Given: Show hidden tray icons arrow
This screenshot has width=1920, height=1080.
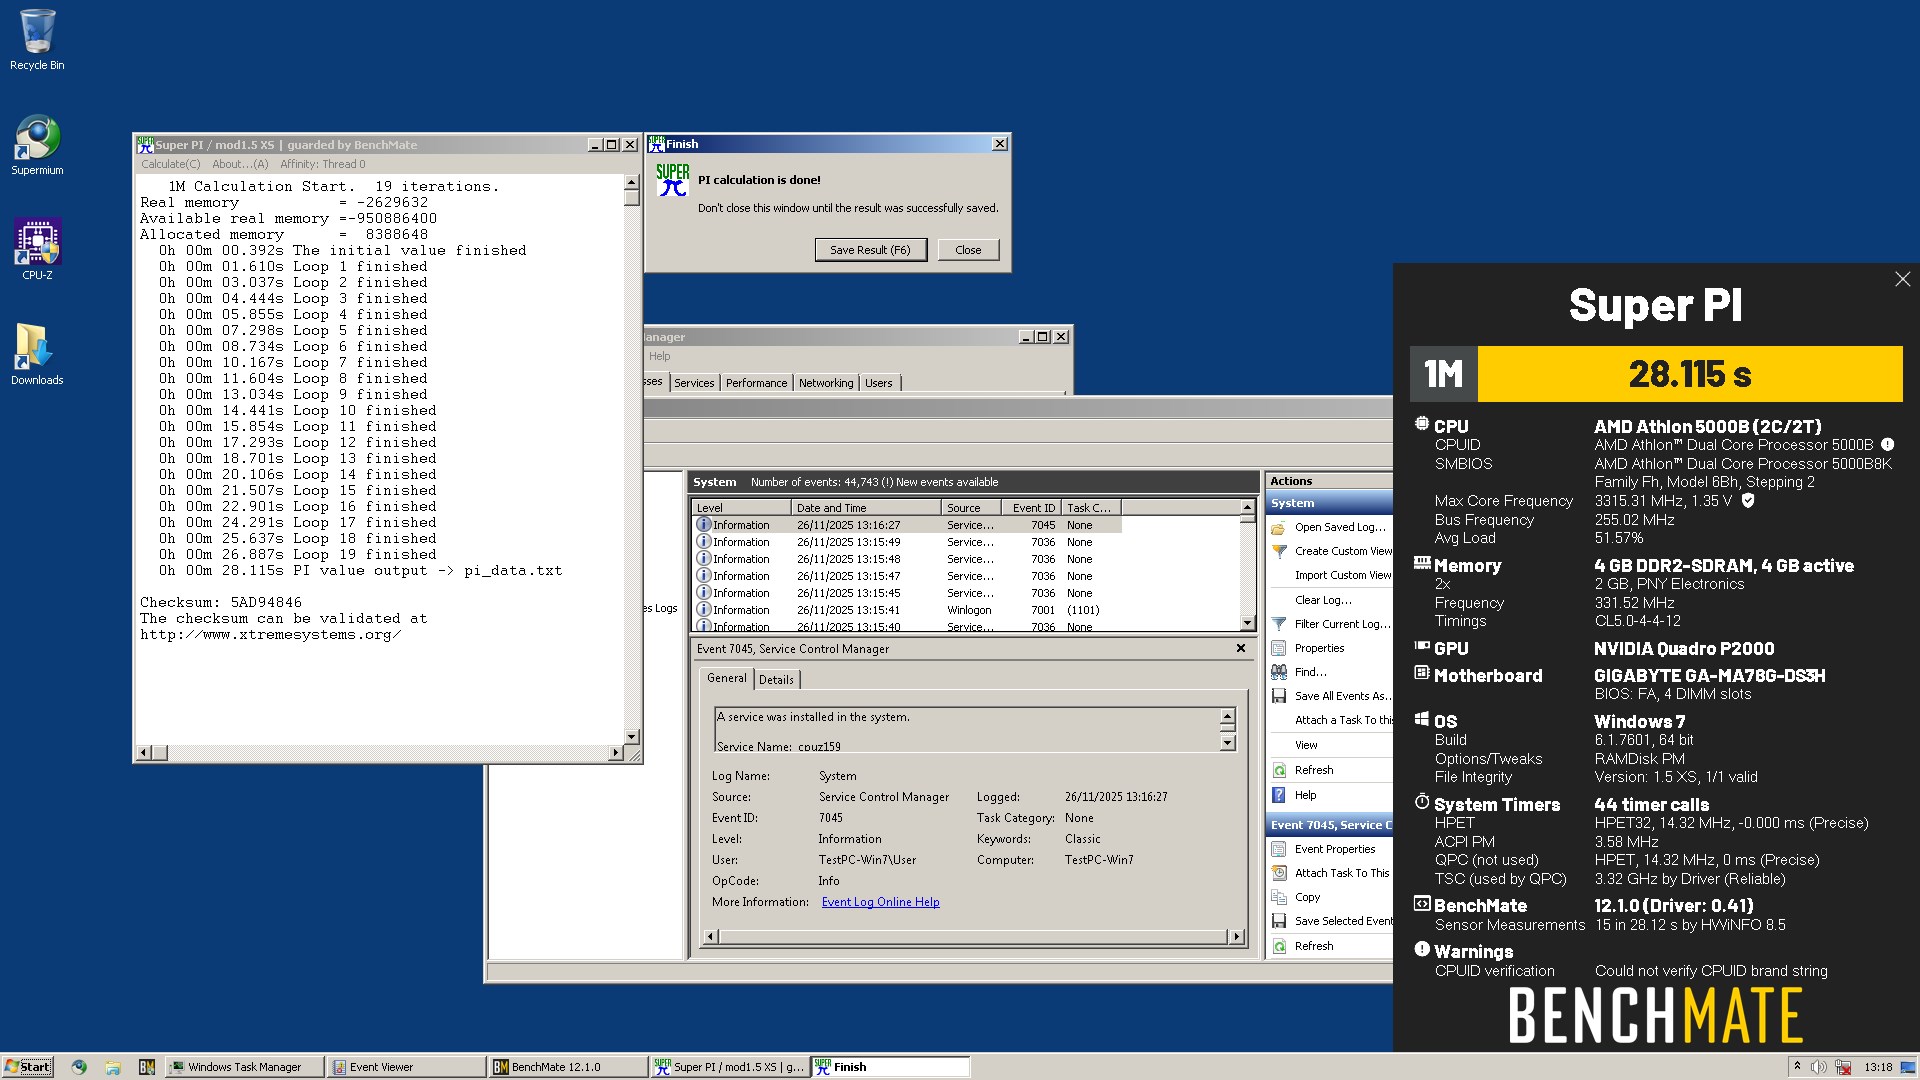Looking at the screenshot, I should pos(1797,1067).
